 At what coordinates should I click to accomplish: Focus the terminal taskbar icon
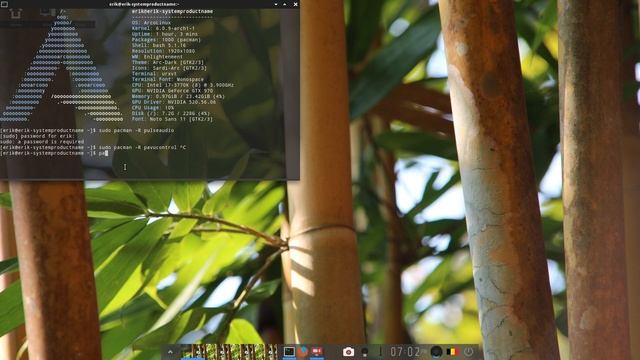click(289, 352)
